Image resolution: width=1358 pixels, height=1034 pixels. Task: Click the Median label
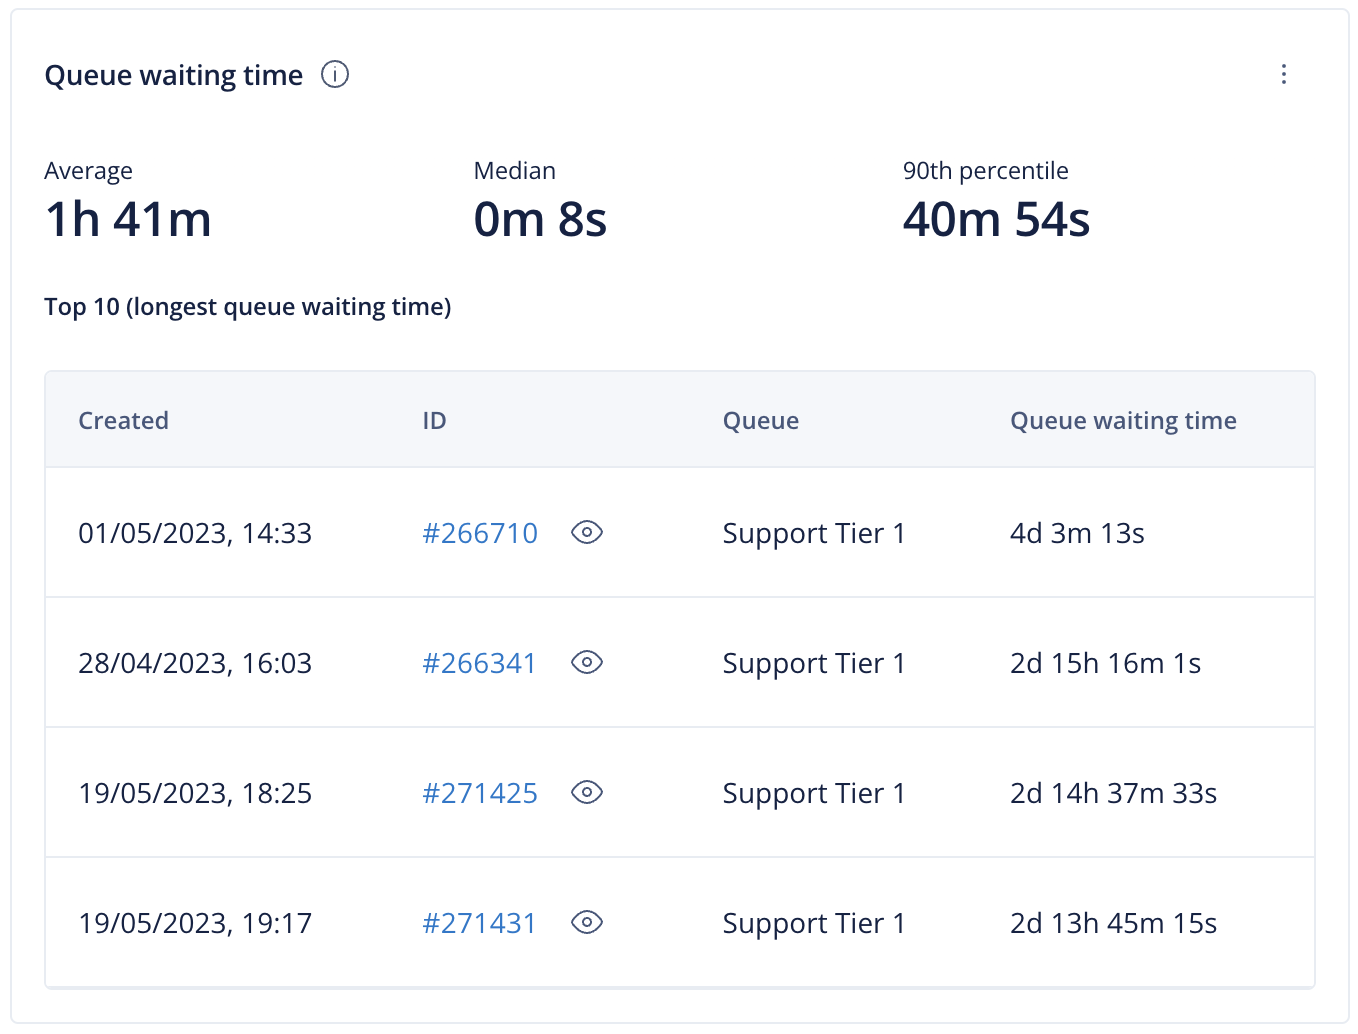click(x=515, y=171)
